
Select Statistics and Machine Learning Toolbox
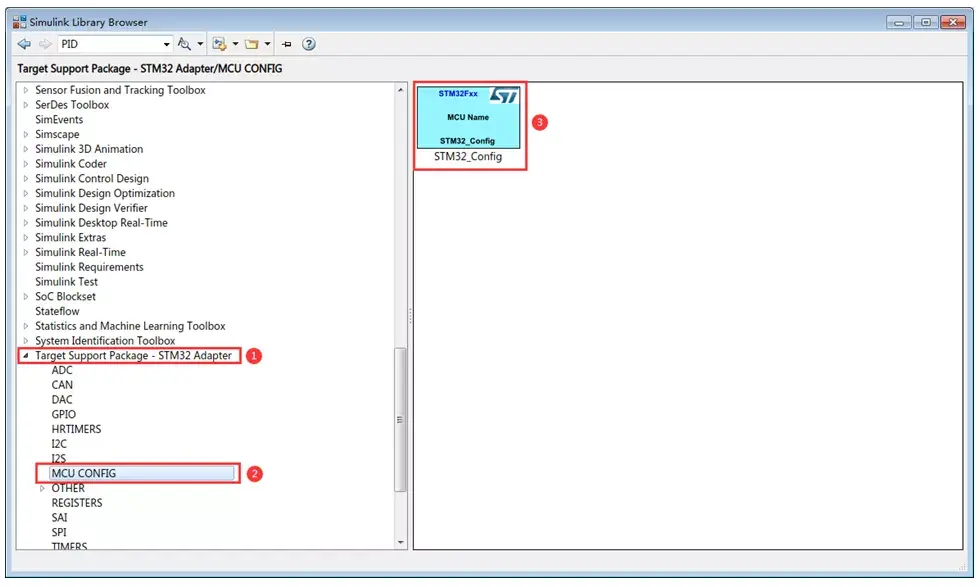[x=130, y=326]
